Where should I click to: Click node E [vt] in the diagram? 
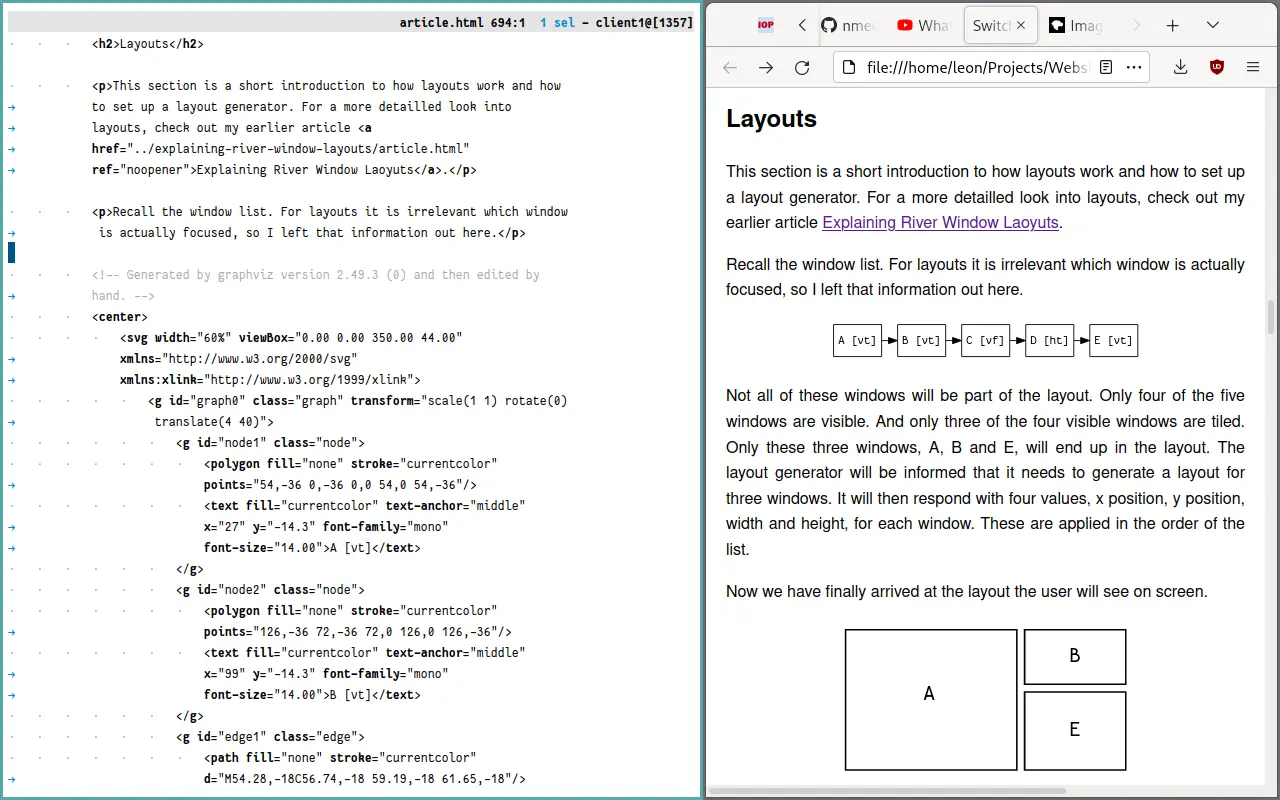point(1113,340)
